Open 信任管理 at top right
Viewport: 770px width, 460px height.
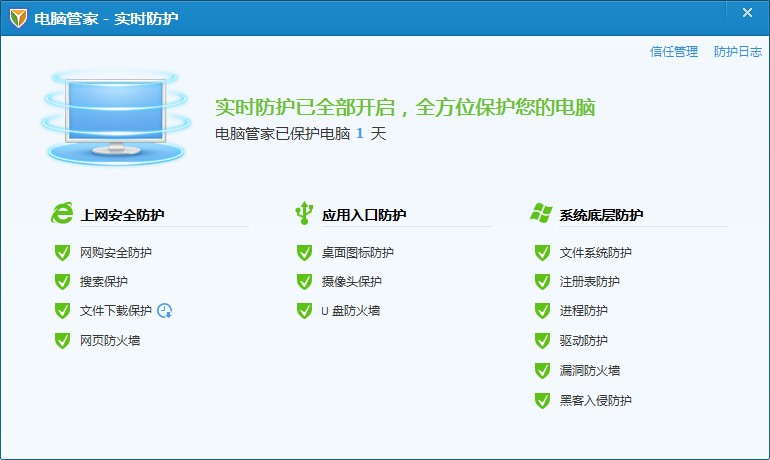tap(674, 52)
